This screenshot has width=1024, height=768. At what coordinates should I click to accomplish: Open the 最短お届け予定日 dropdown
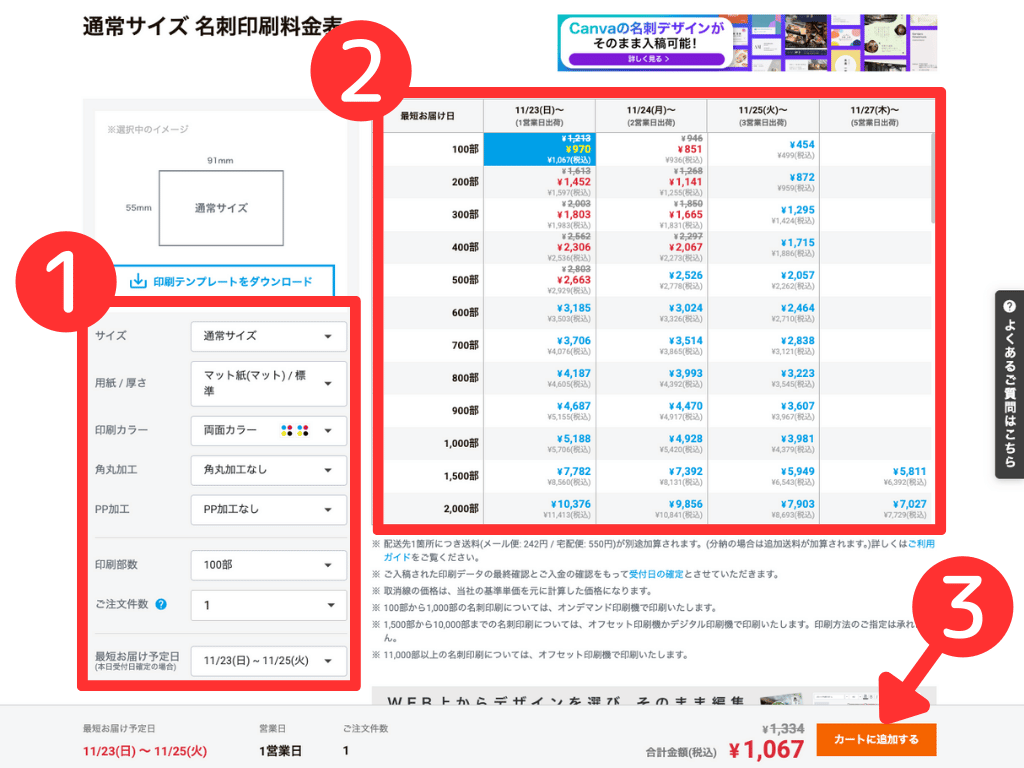pyautogui.click(x=268, y=661)
